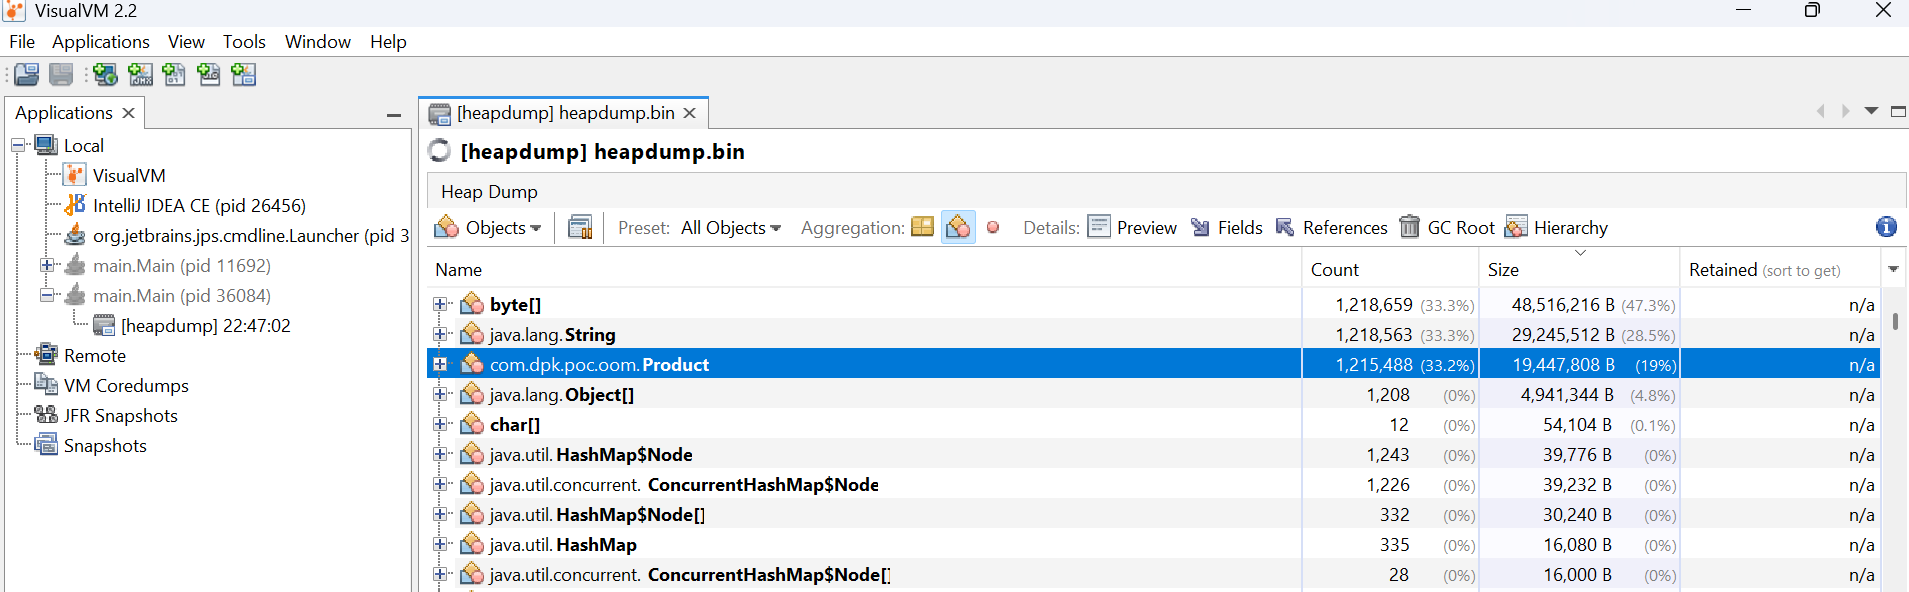Viewport: 1909px width, 592px height.
Task: Toggle the Preview details view
Action: coord(1132,228)
